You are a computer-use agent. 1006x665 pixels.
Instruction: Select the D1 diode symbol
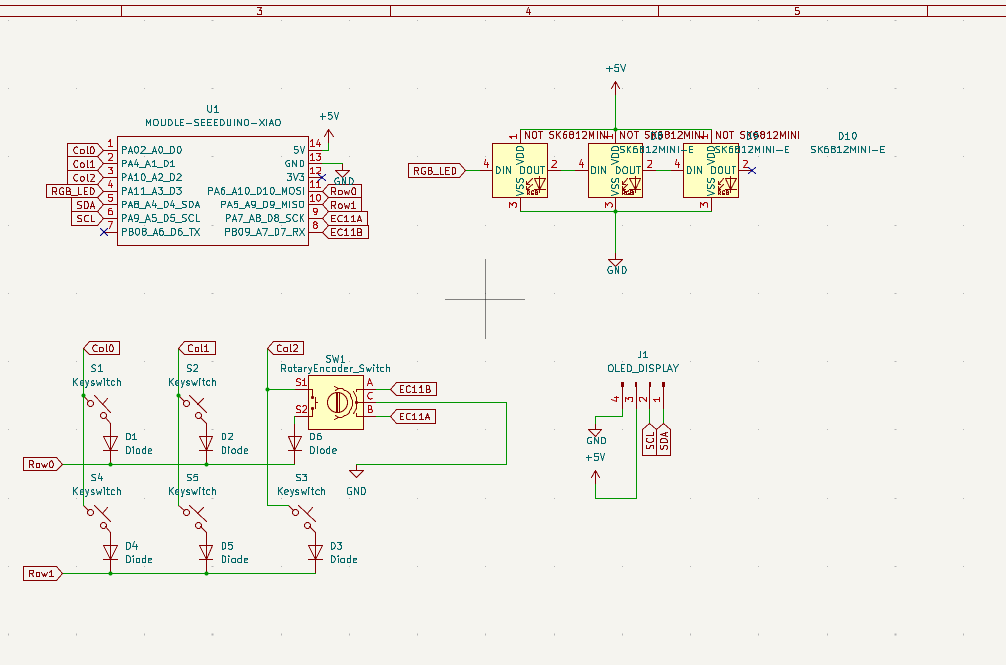110,443
